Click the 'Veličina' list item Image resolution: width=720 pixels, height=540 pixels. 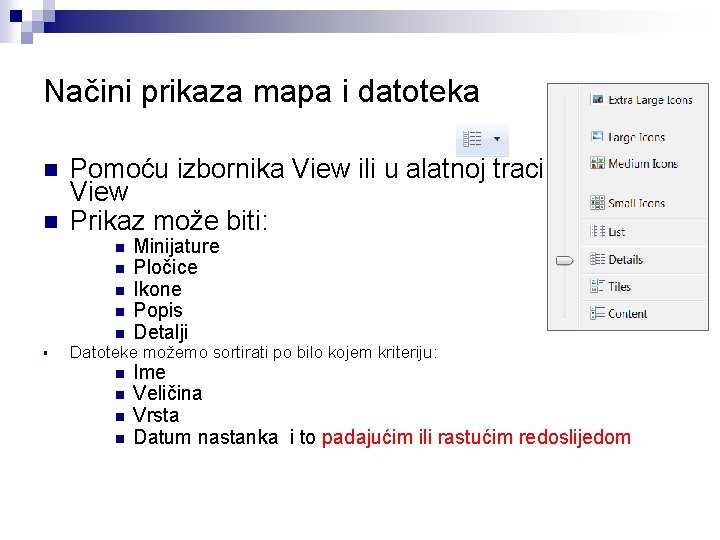tap(168, 394)
